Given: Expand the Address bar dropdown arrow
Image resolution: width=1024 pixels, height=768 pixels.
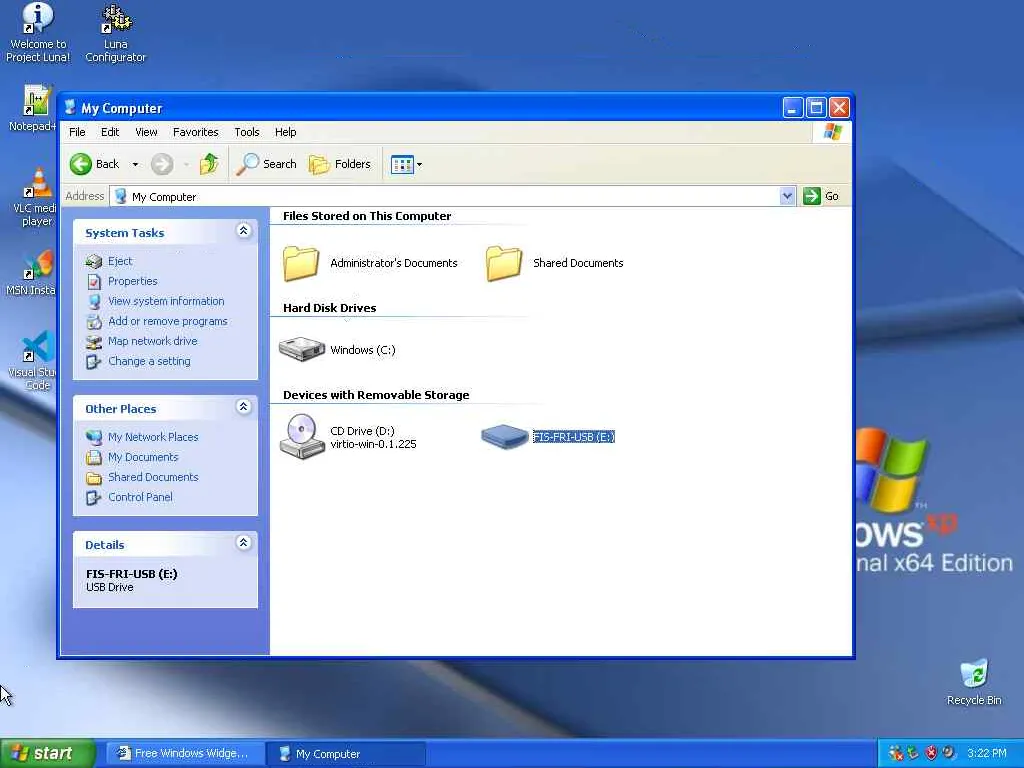Looking at the screenshot, I should [788, 196].
